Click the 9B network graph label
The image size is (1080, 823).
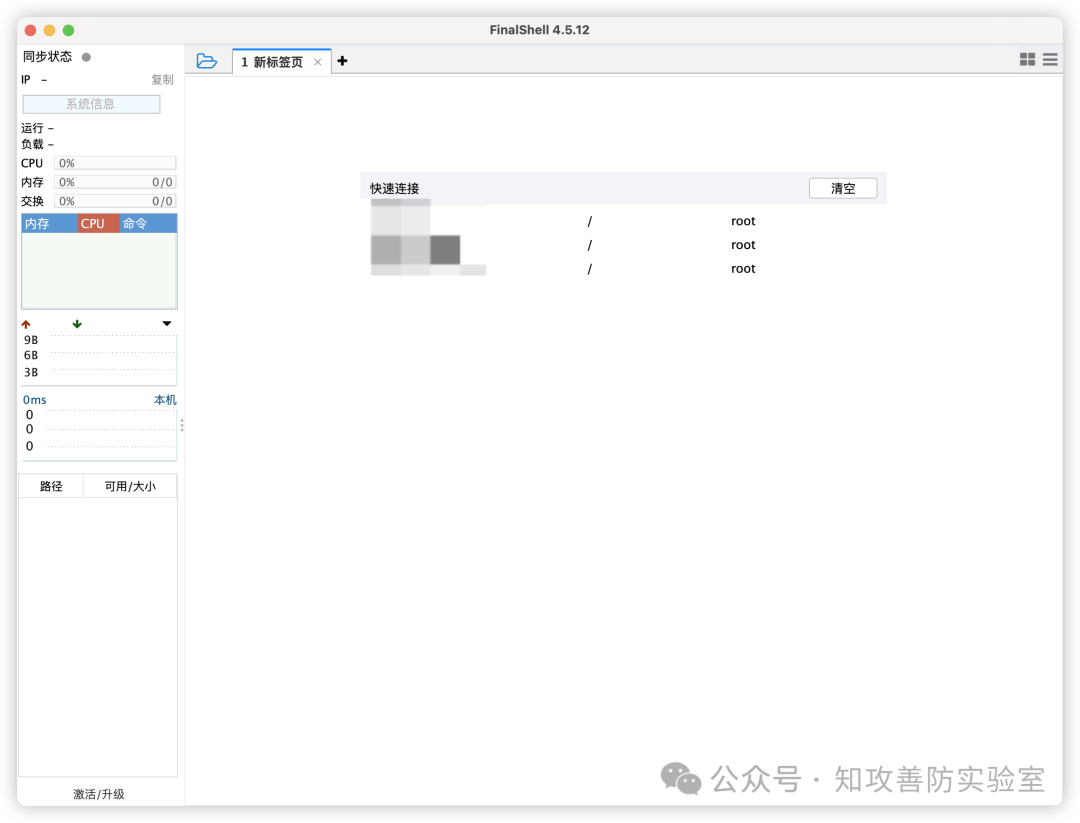click(31, 340)
